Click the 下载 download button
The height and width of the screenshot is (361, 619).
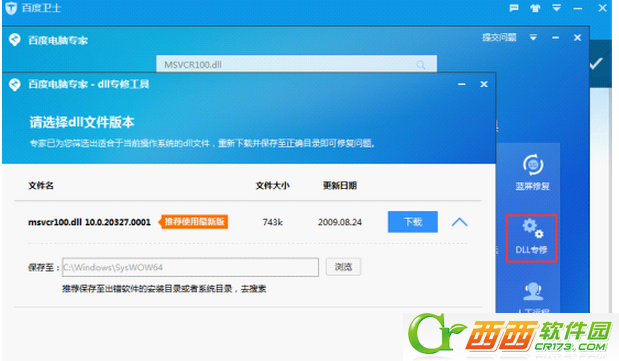(413, 222)
